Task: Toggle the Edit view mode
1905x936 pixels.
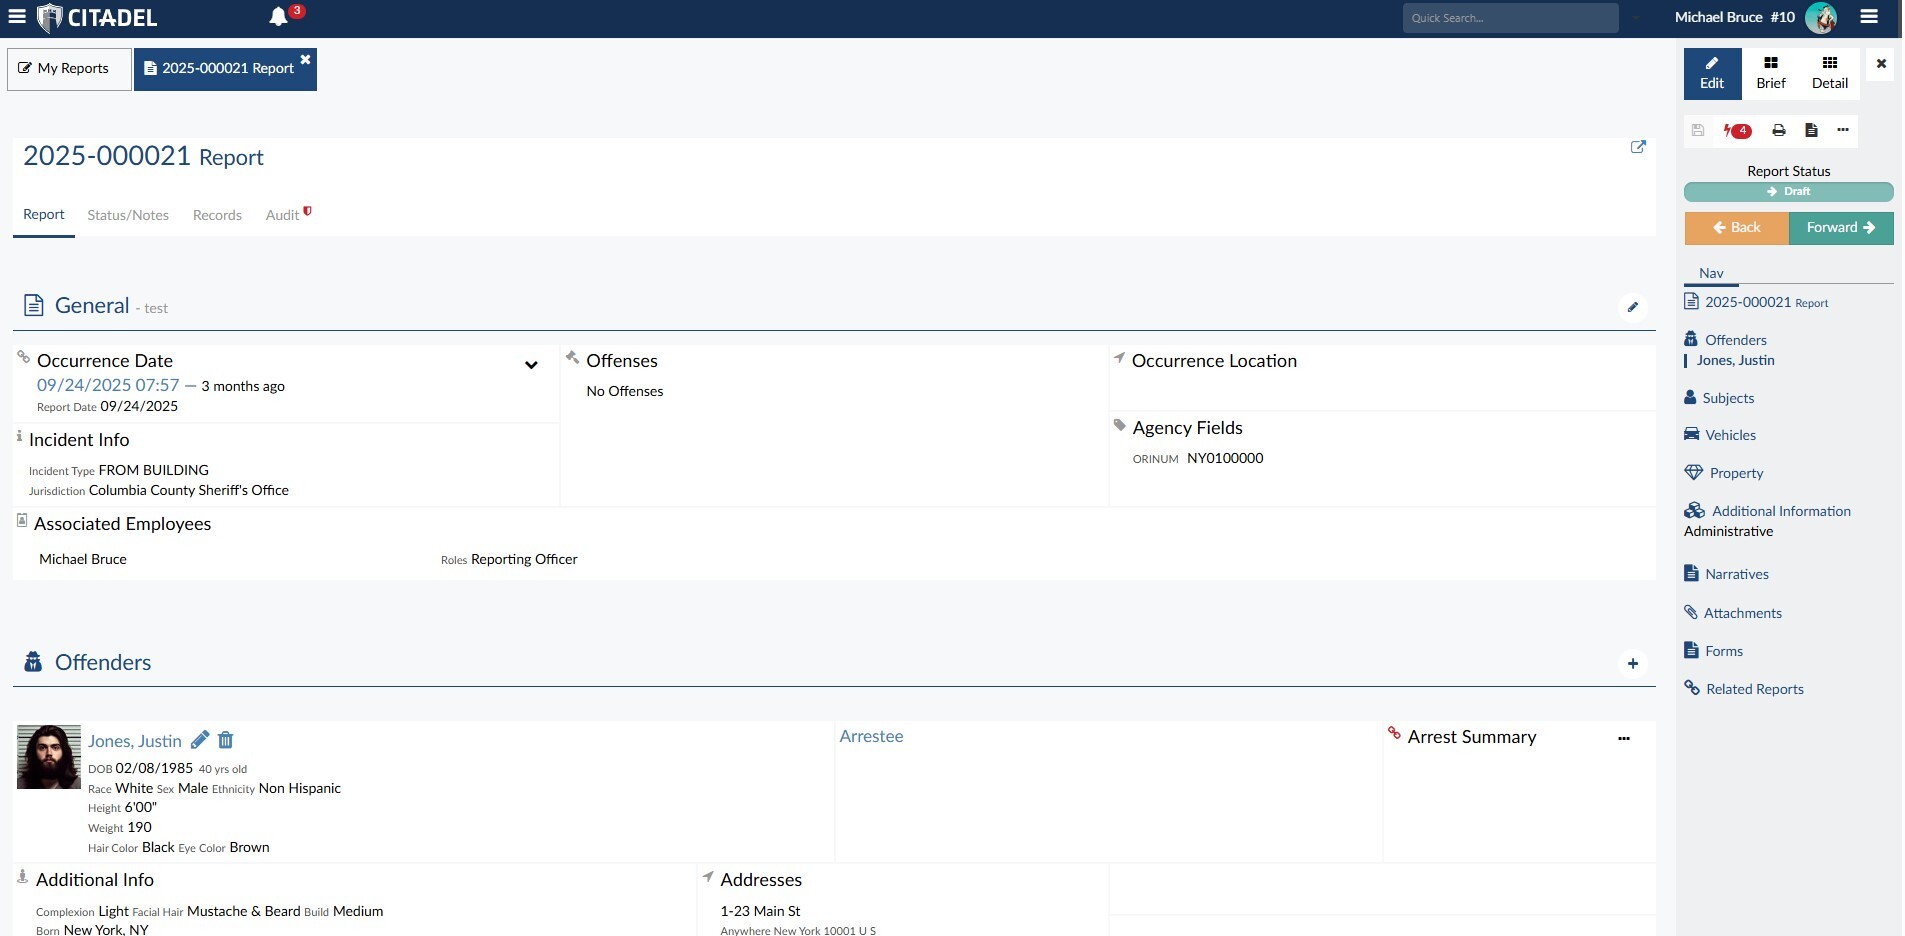Action: tap(1711, 73)
